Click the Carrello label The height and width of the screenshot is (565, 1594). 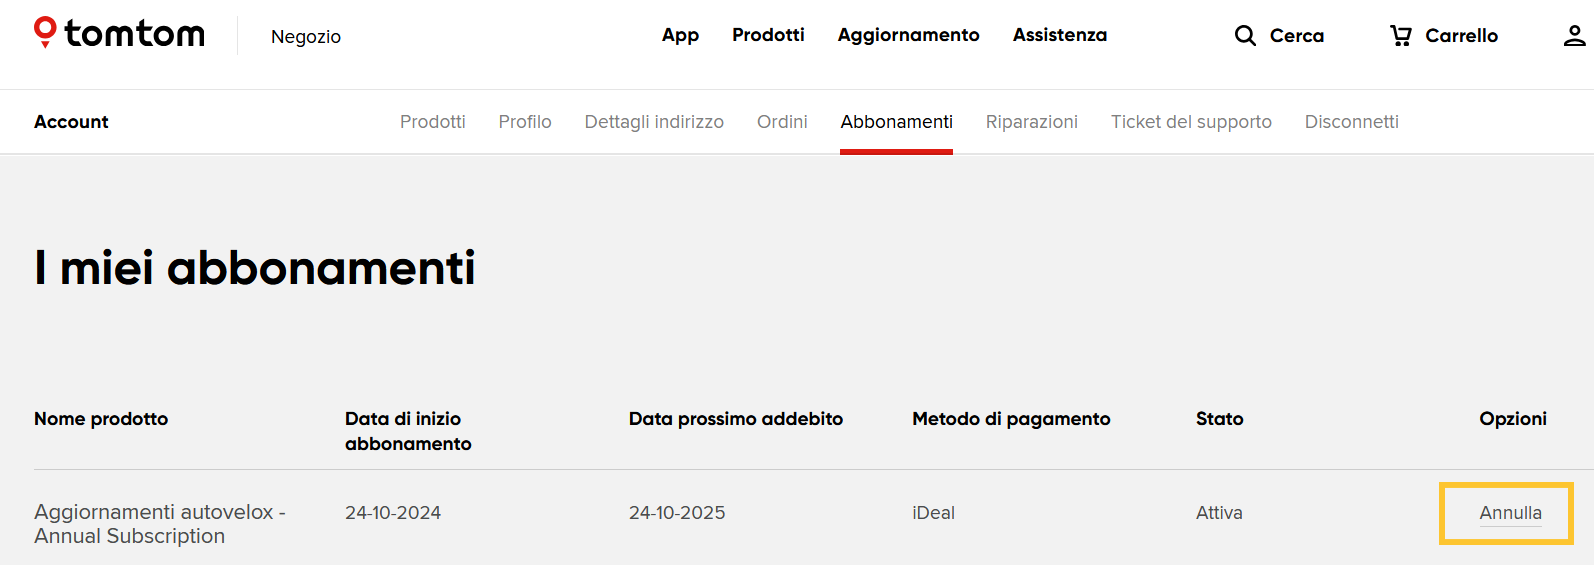(x=1461, y=36)
